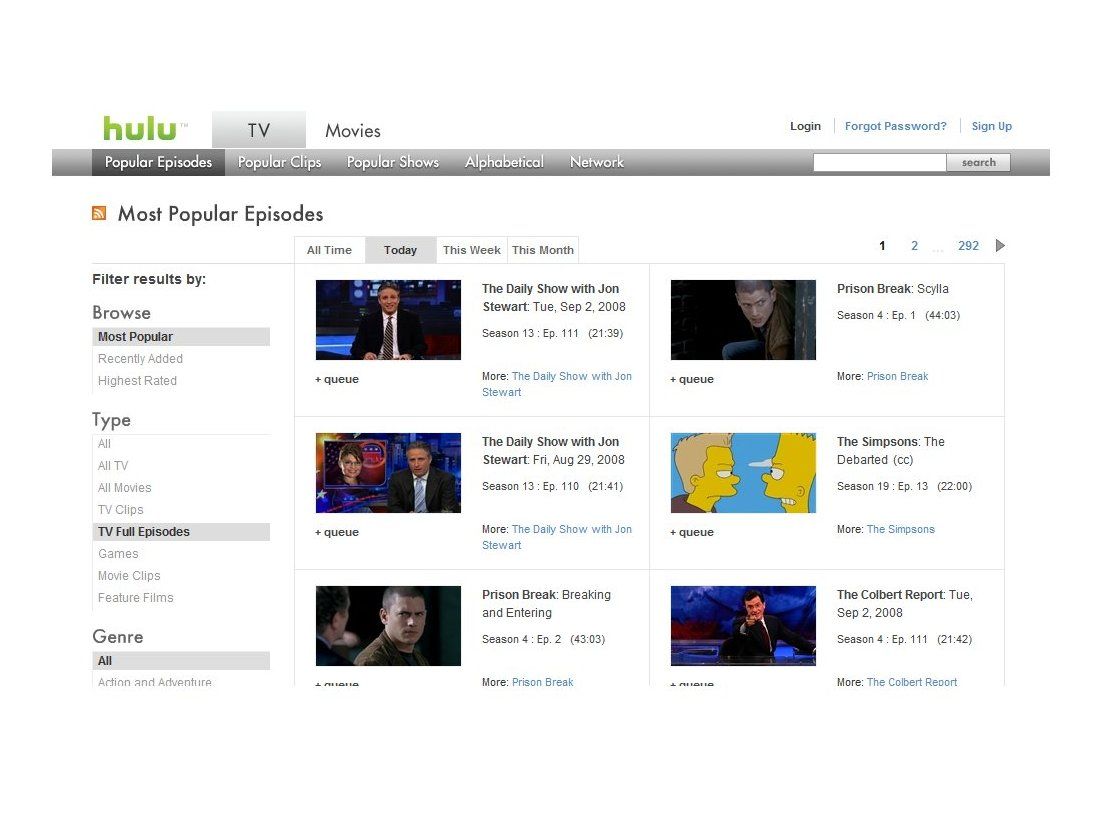Viewport: 1100px width, 825px height.
Task: Select the TV Clips type filter
Action: point(118,509)
